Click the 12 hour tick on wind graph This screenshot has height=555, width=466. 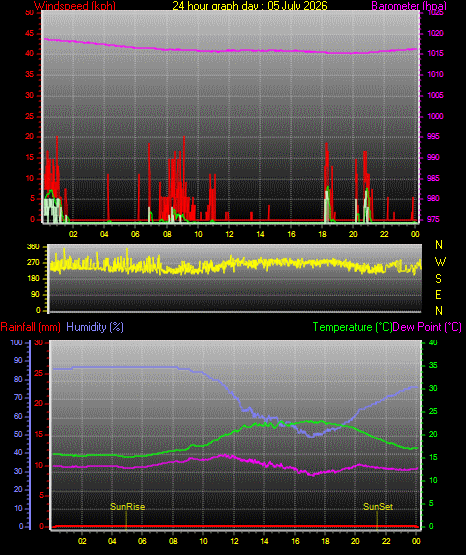[x=229, y=234]
